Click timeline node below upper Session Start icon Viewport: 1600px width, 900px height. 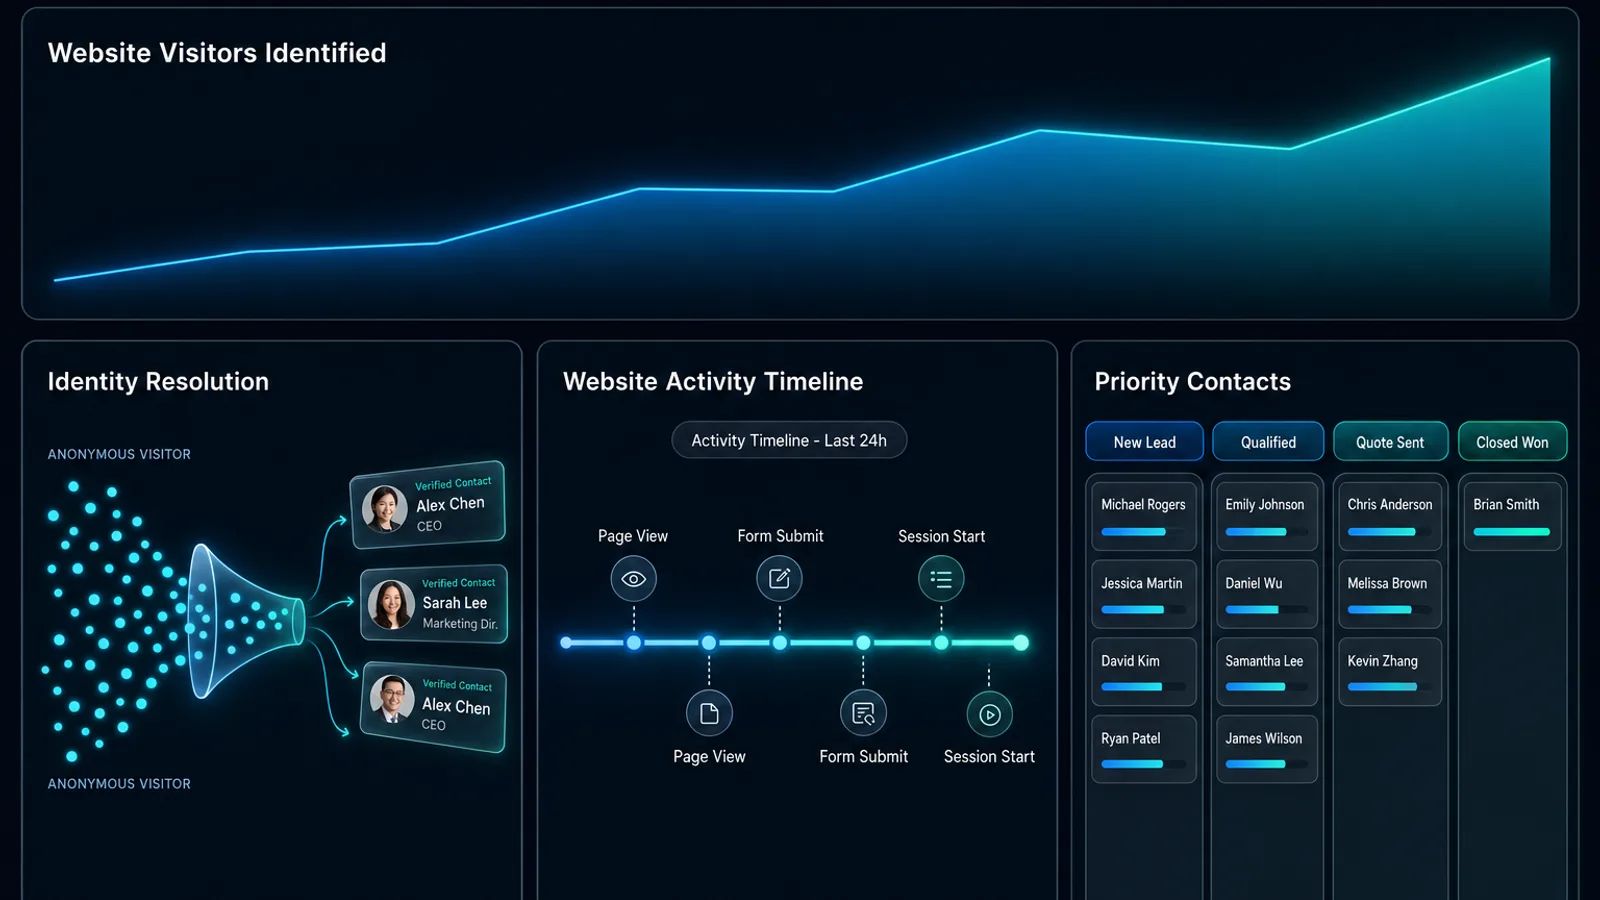pyautogui.click(x=941, y=643)
